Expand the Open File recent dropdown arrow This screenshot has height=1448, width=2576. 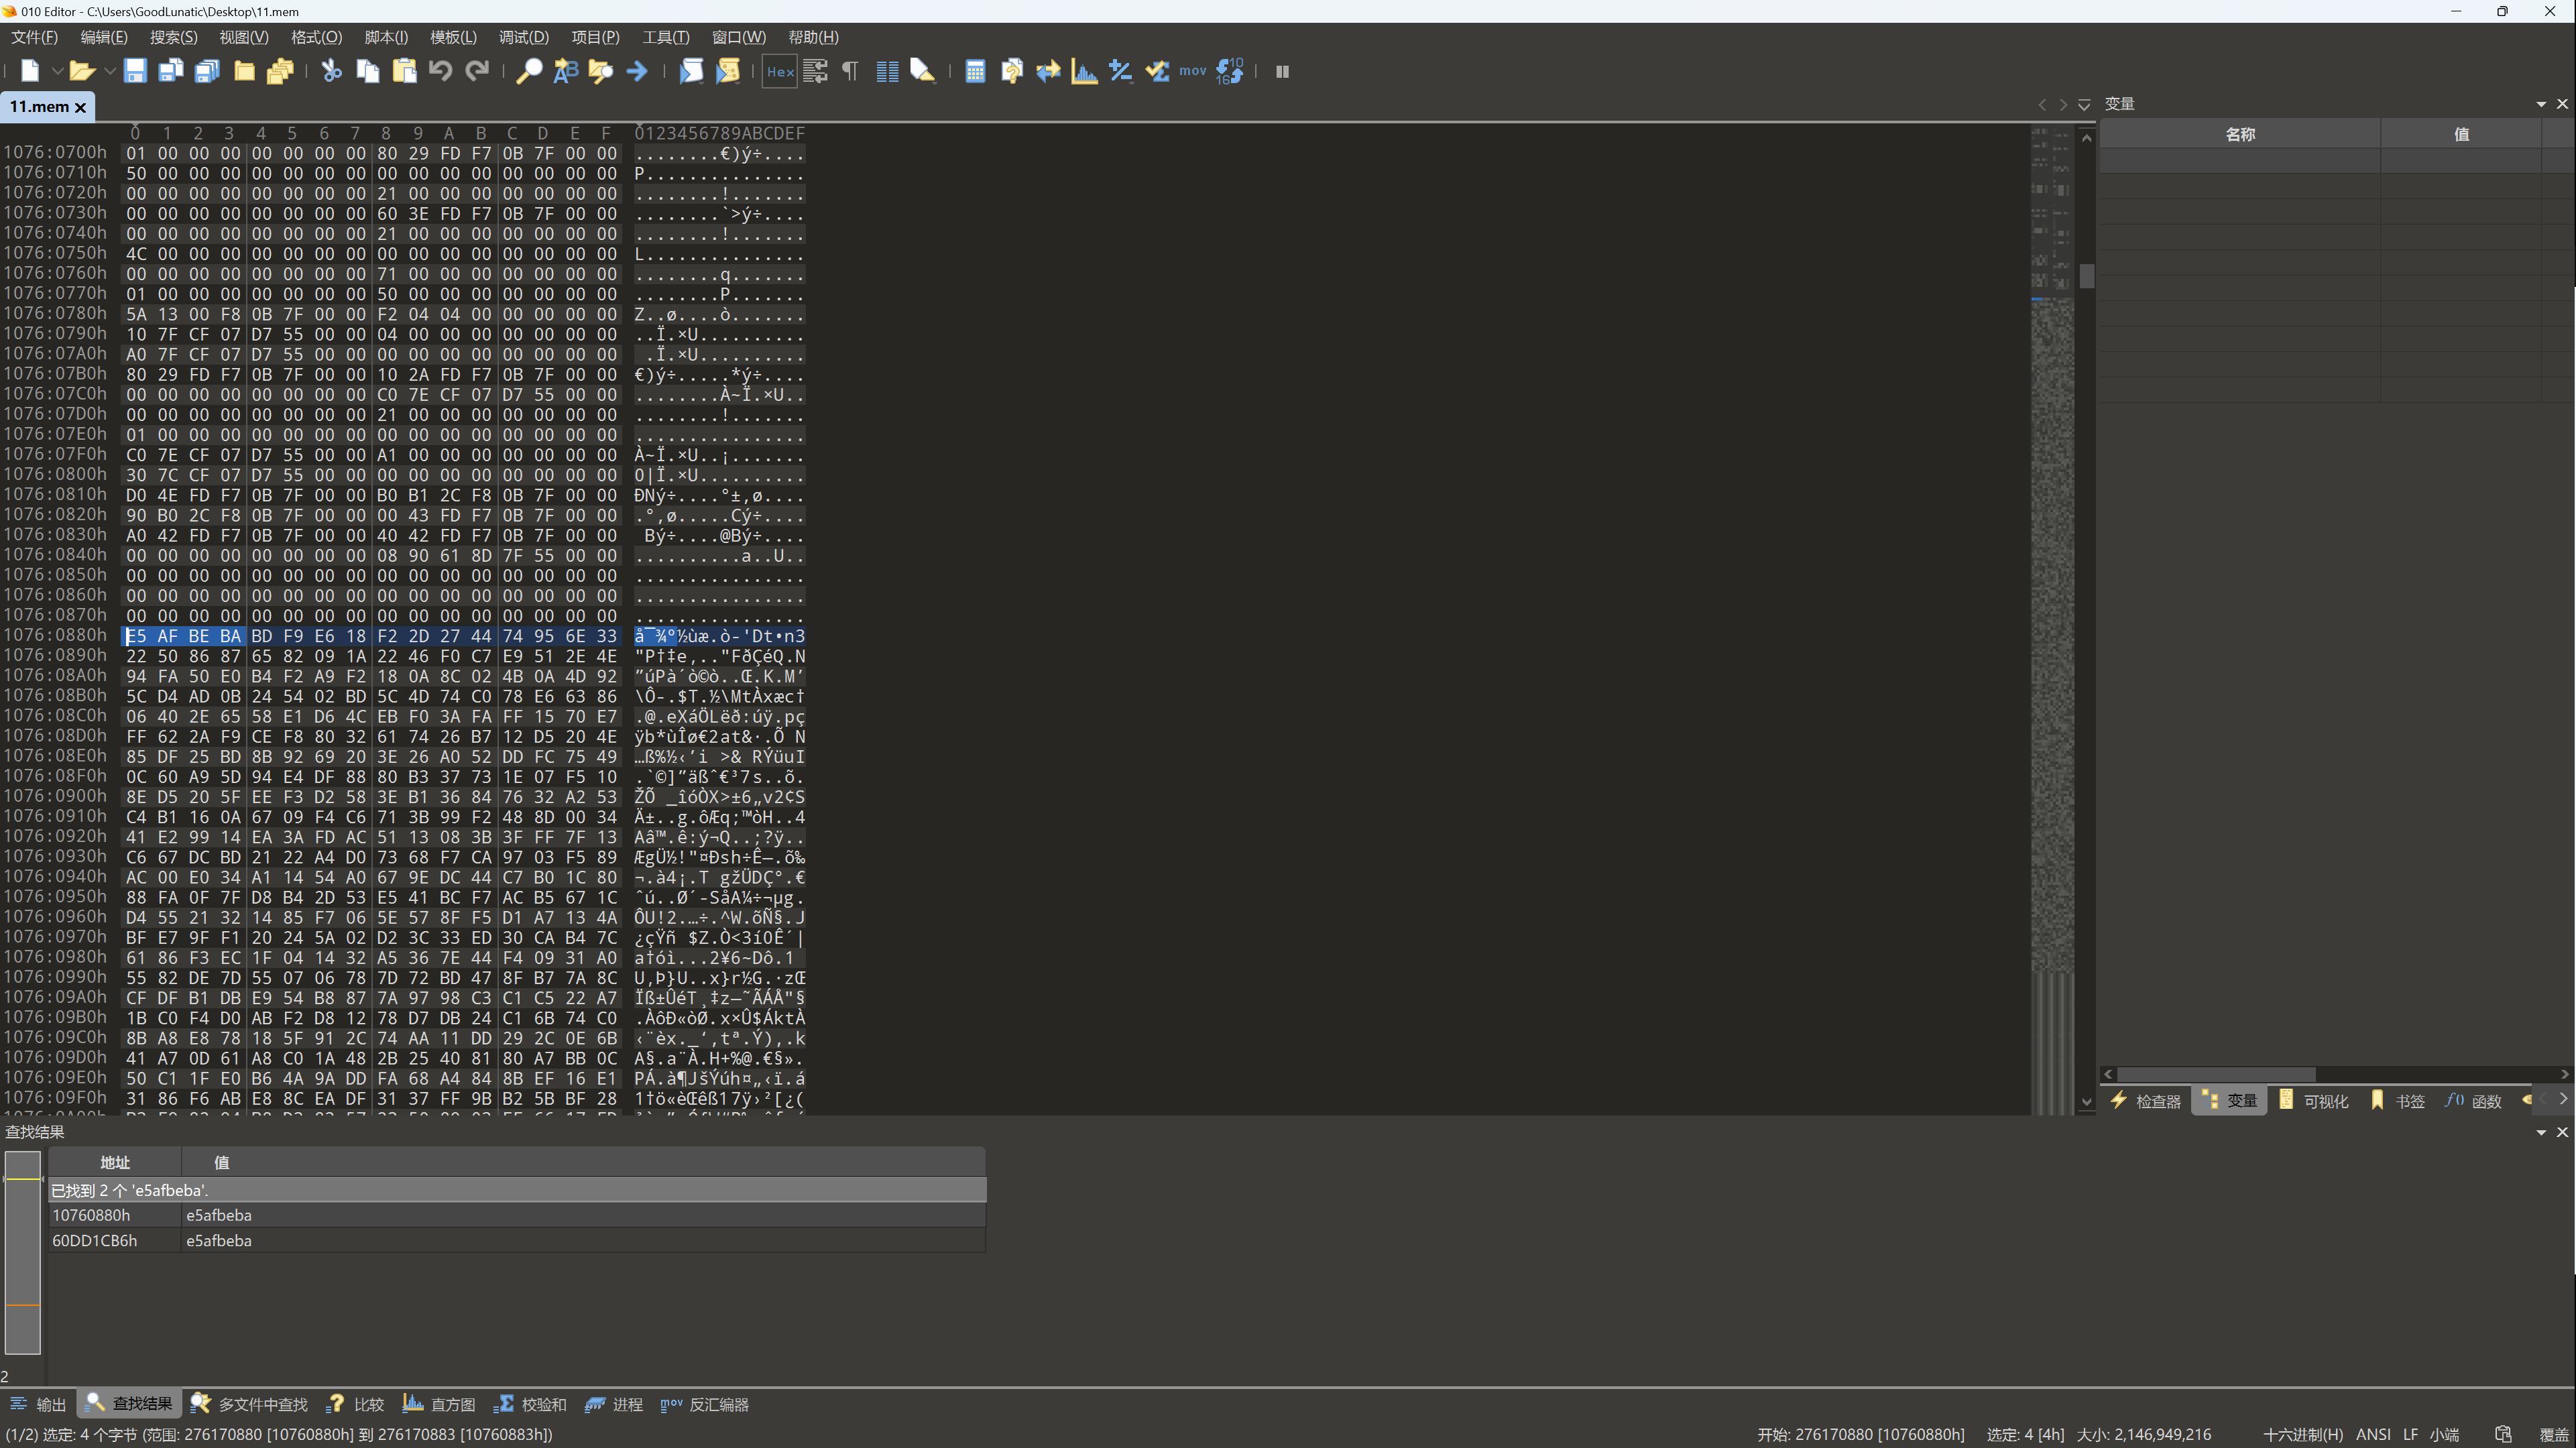pyautogui.click(x=109, y=71)
